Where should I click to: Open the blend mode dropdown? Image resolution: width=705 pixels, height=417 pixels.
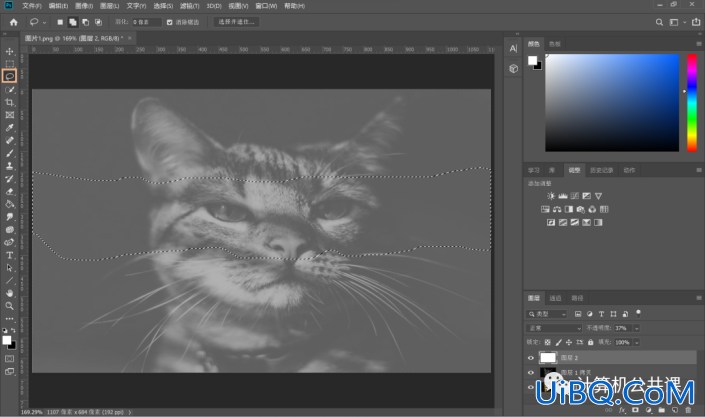pyautogui.click(x=554, y=328)
